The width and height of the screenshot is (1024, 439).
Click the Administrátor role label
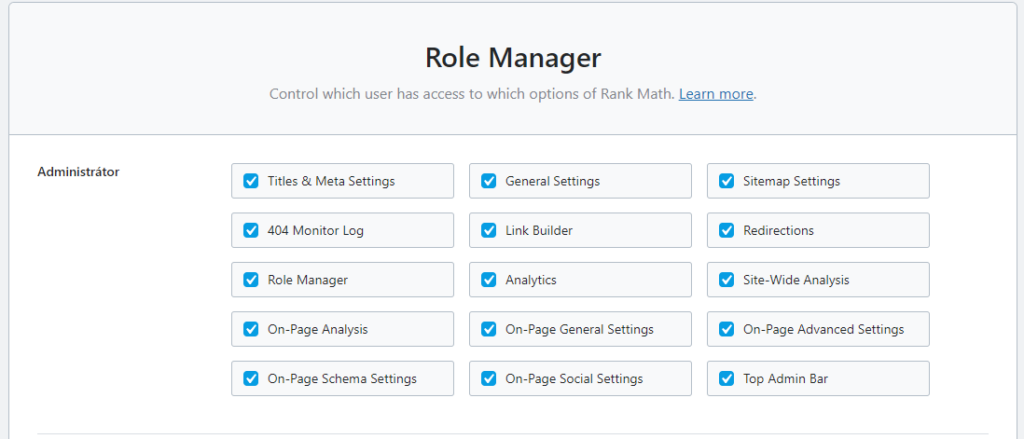78,172
